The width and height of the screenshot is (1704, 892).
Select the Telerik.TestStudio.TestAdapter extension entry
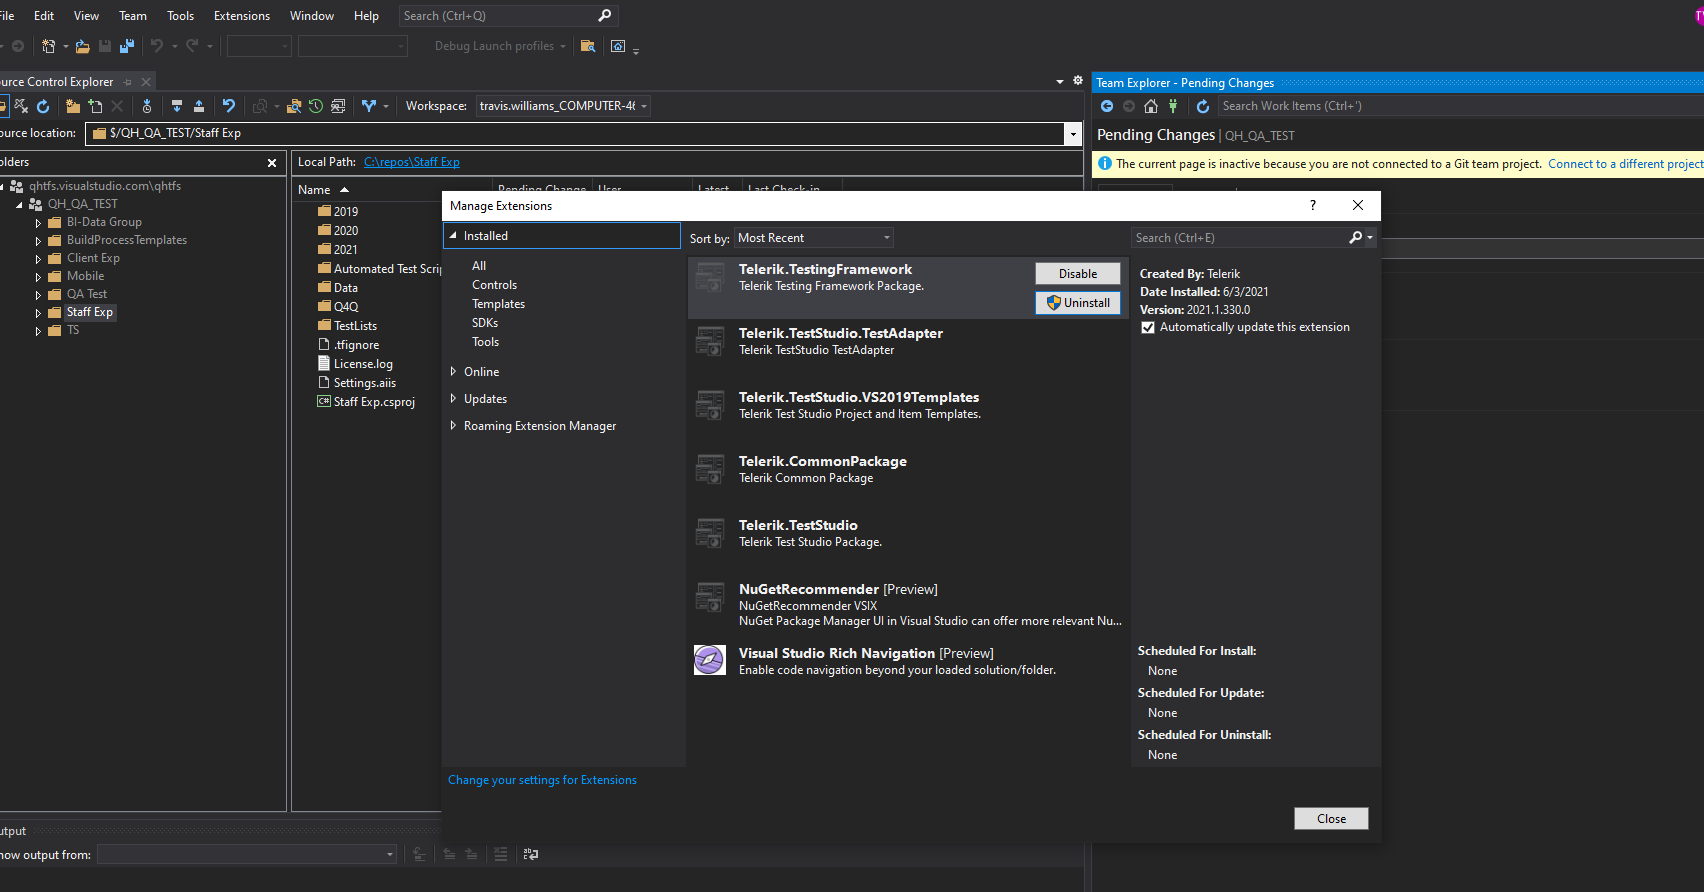[x=840, y=341]
